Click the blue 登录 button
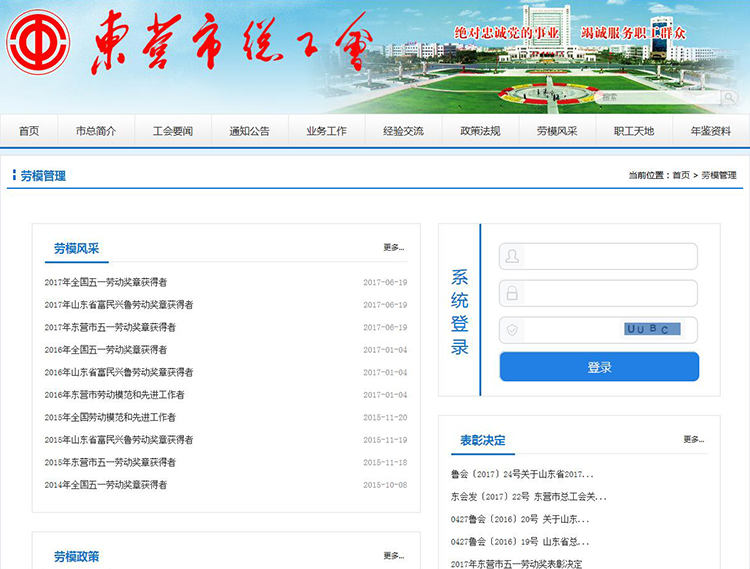 [x=599, y=367]
